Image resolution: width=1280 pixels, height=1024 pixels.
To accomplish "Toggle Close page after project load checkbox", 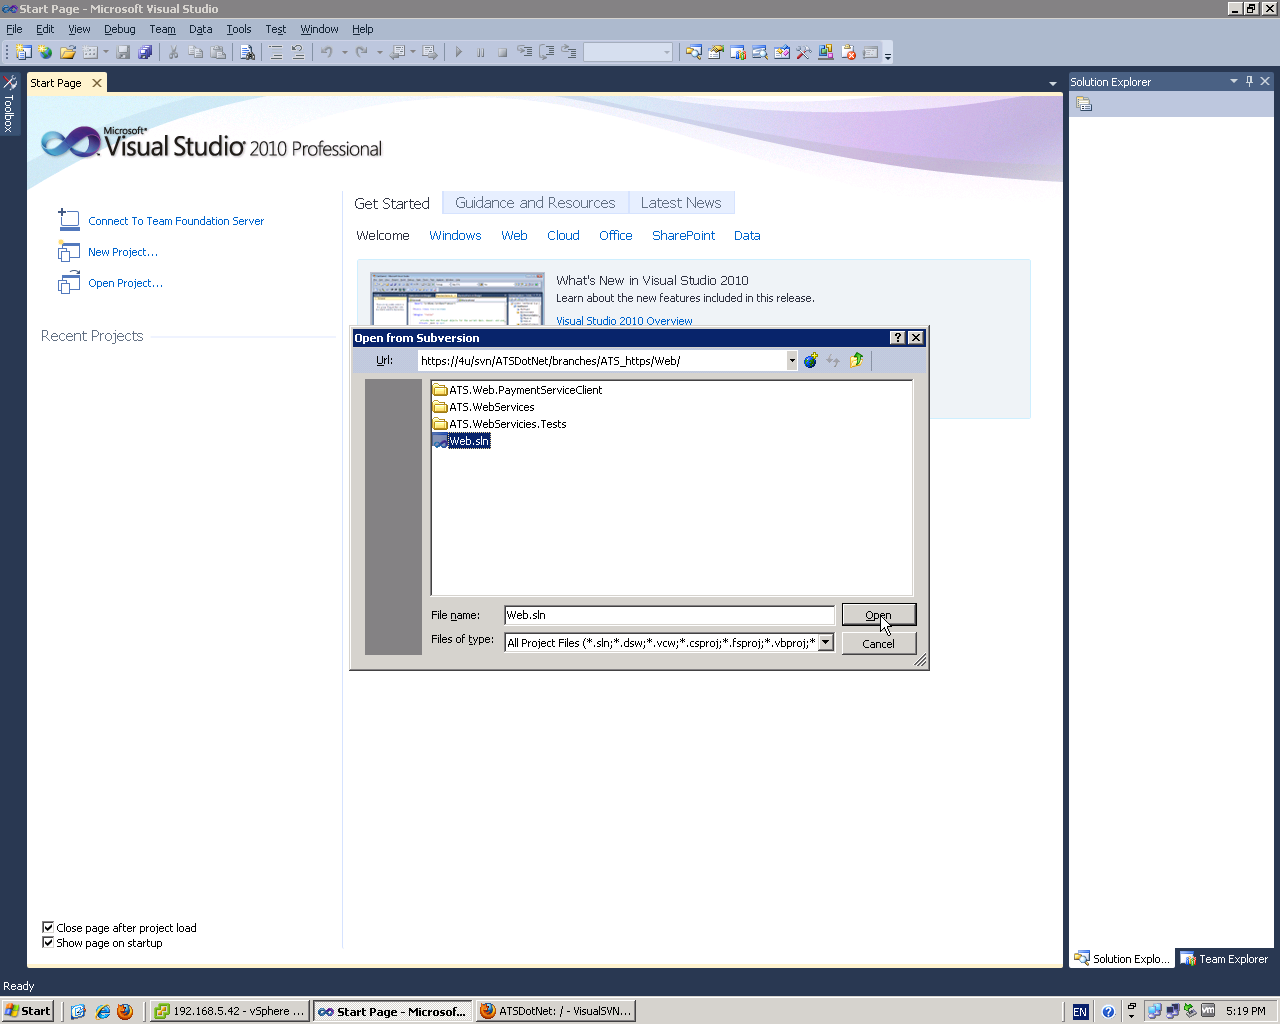I will point(48,927).
